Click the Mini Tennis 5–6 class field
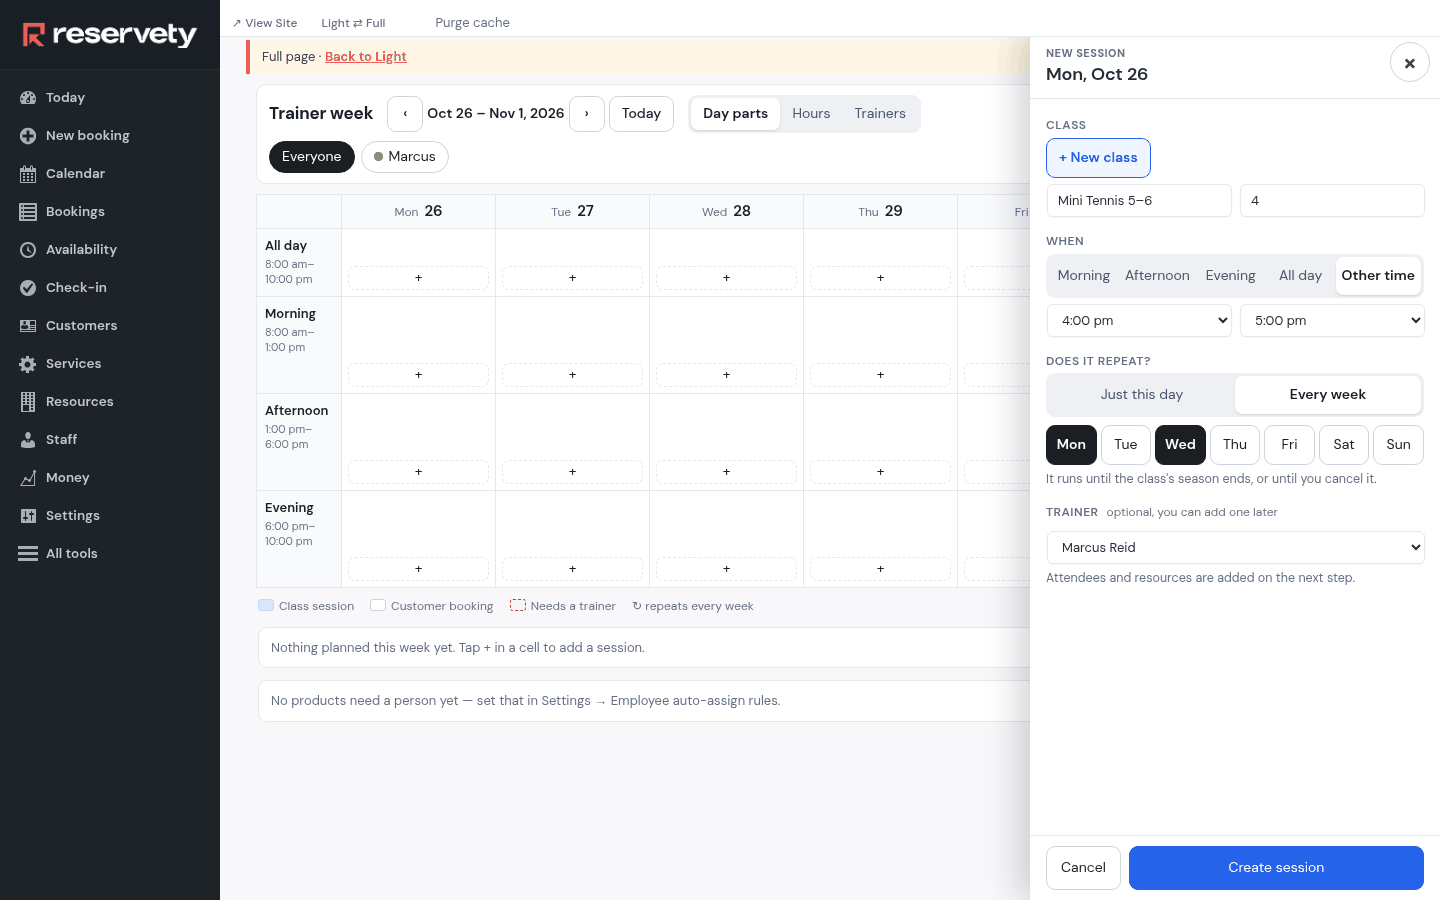Viewport: 1440px width, 900px height. tap(1139, 201)
